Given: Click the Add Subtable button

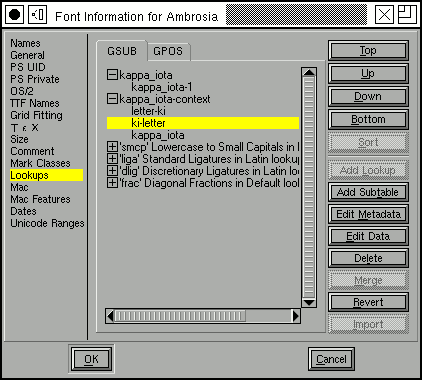Looking at the screenshot, I should (368, 192).
